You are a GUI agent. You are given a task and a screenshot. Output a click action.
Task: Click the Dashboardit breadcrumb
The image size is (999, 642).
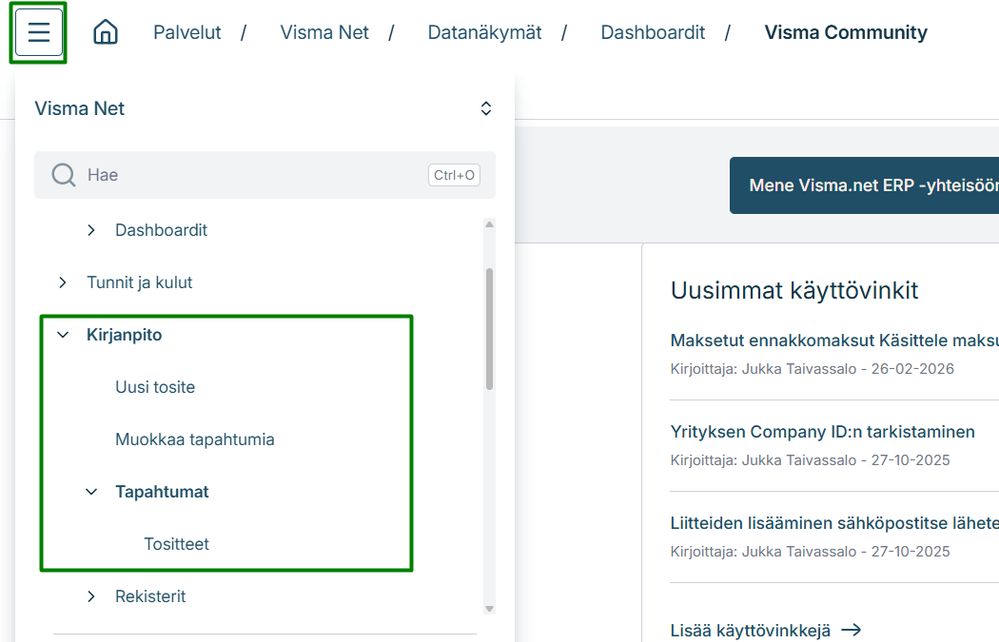(x=652, y=32)
